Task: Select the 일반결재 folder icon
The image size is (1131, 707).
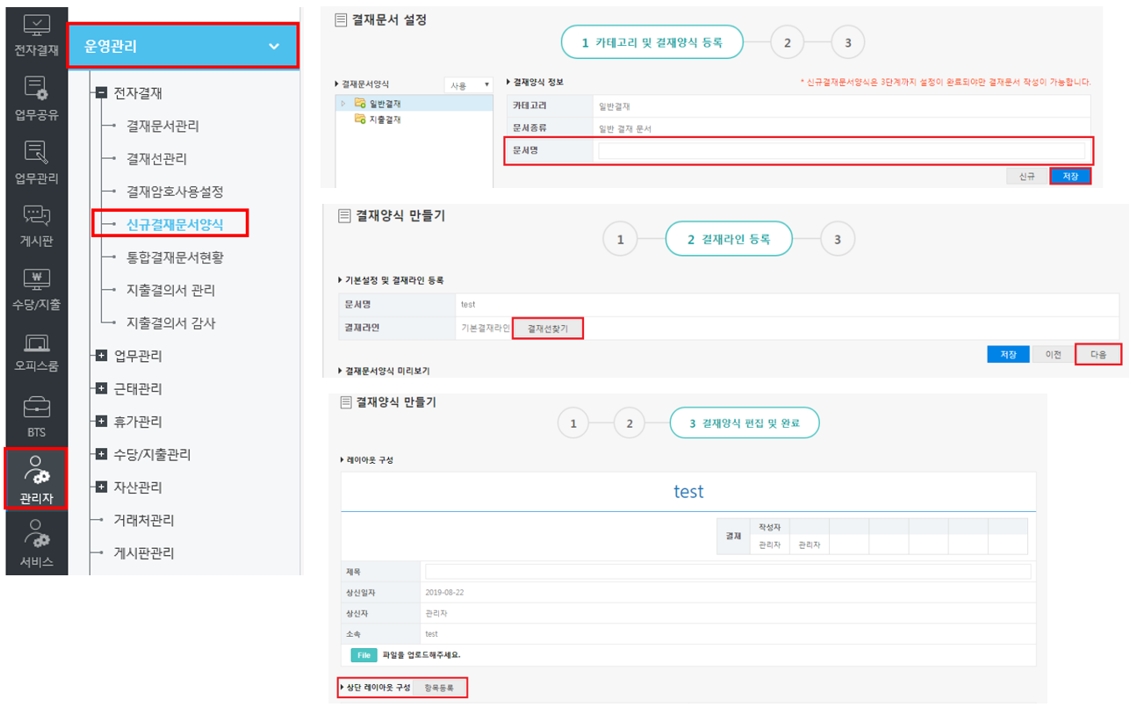Action: [x=359, y=103]
